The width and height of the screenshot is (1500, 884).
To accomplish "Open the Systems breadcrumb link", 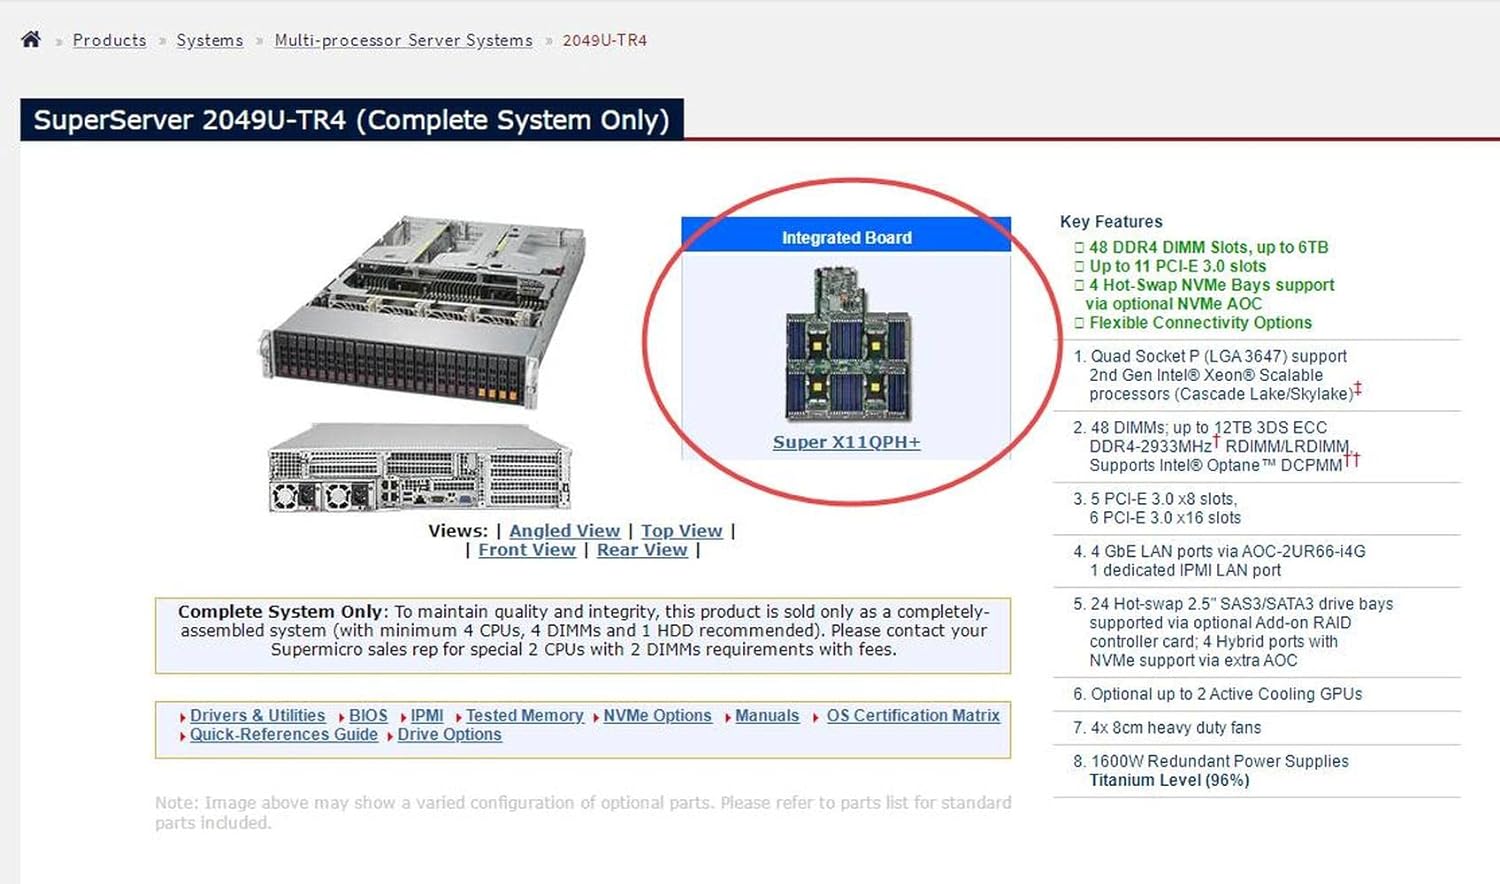I will pyautogui.click(x=210, y=40).
